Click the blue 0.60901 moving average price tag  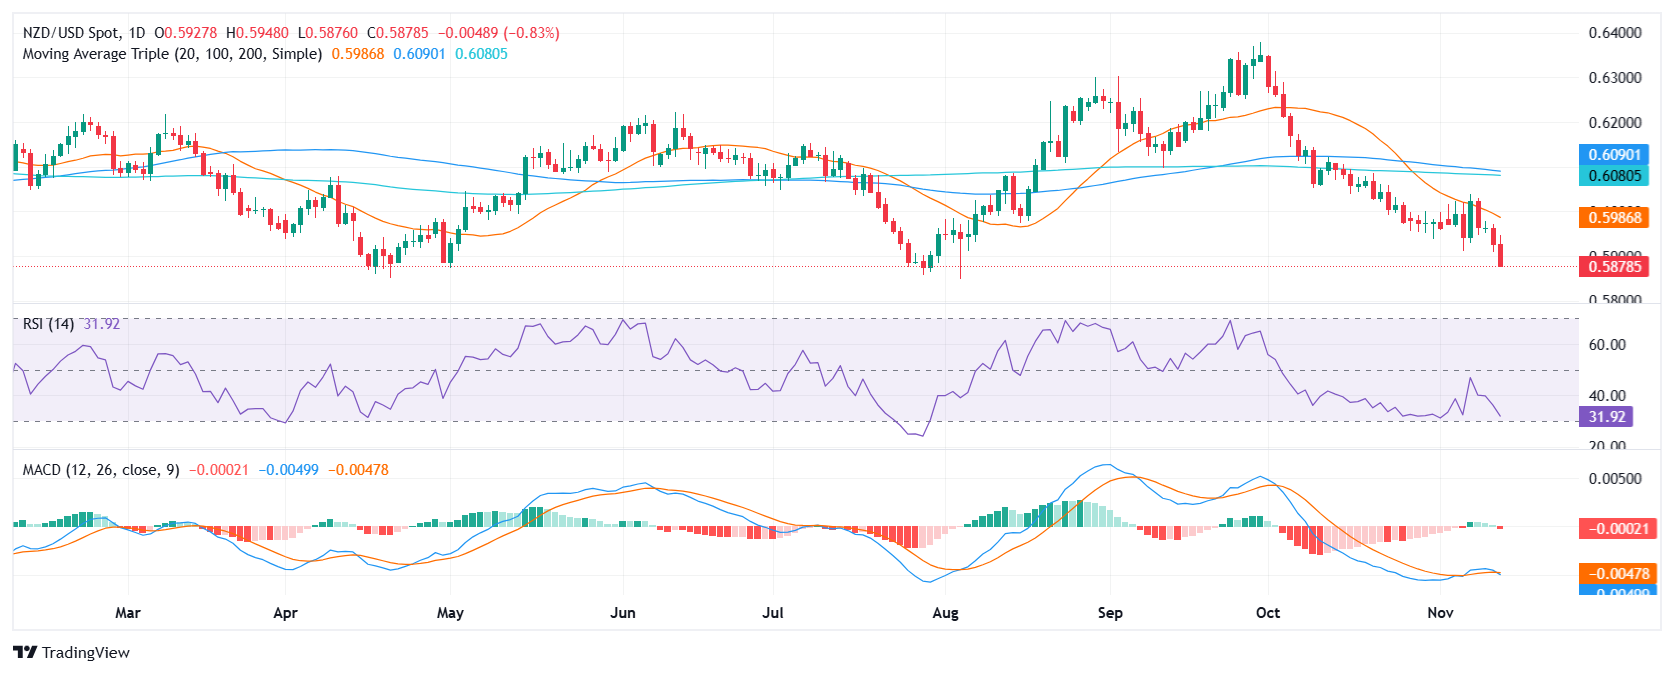click(x=1614, y=155)
